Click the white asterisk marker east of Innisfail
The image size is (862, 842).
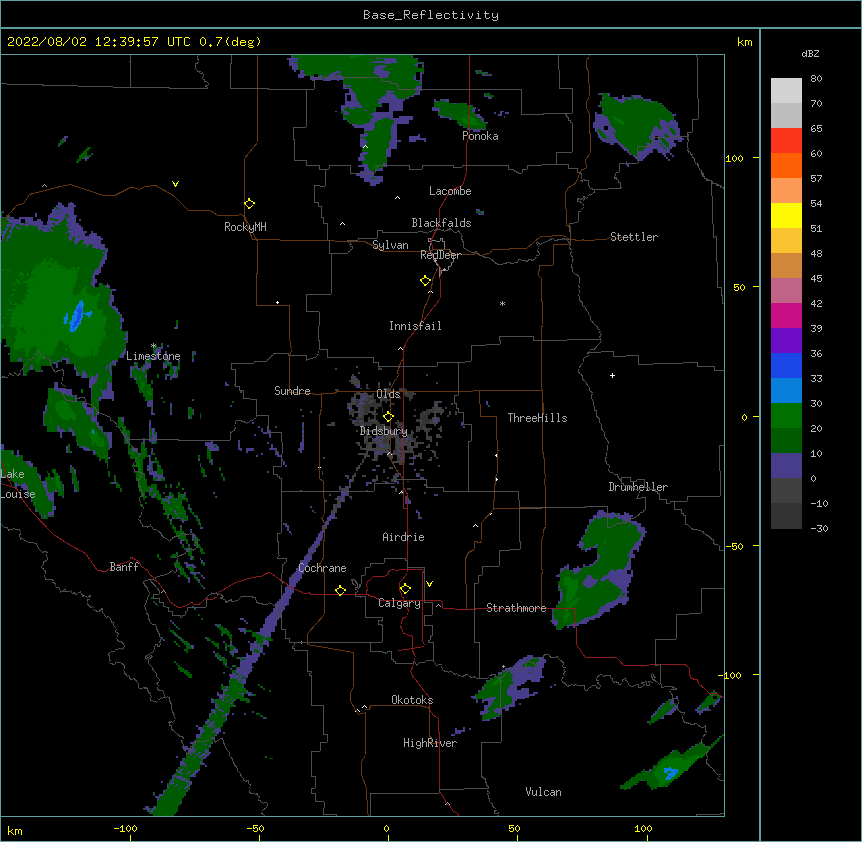pyautogui.click(x=502, y=303)
